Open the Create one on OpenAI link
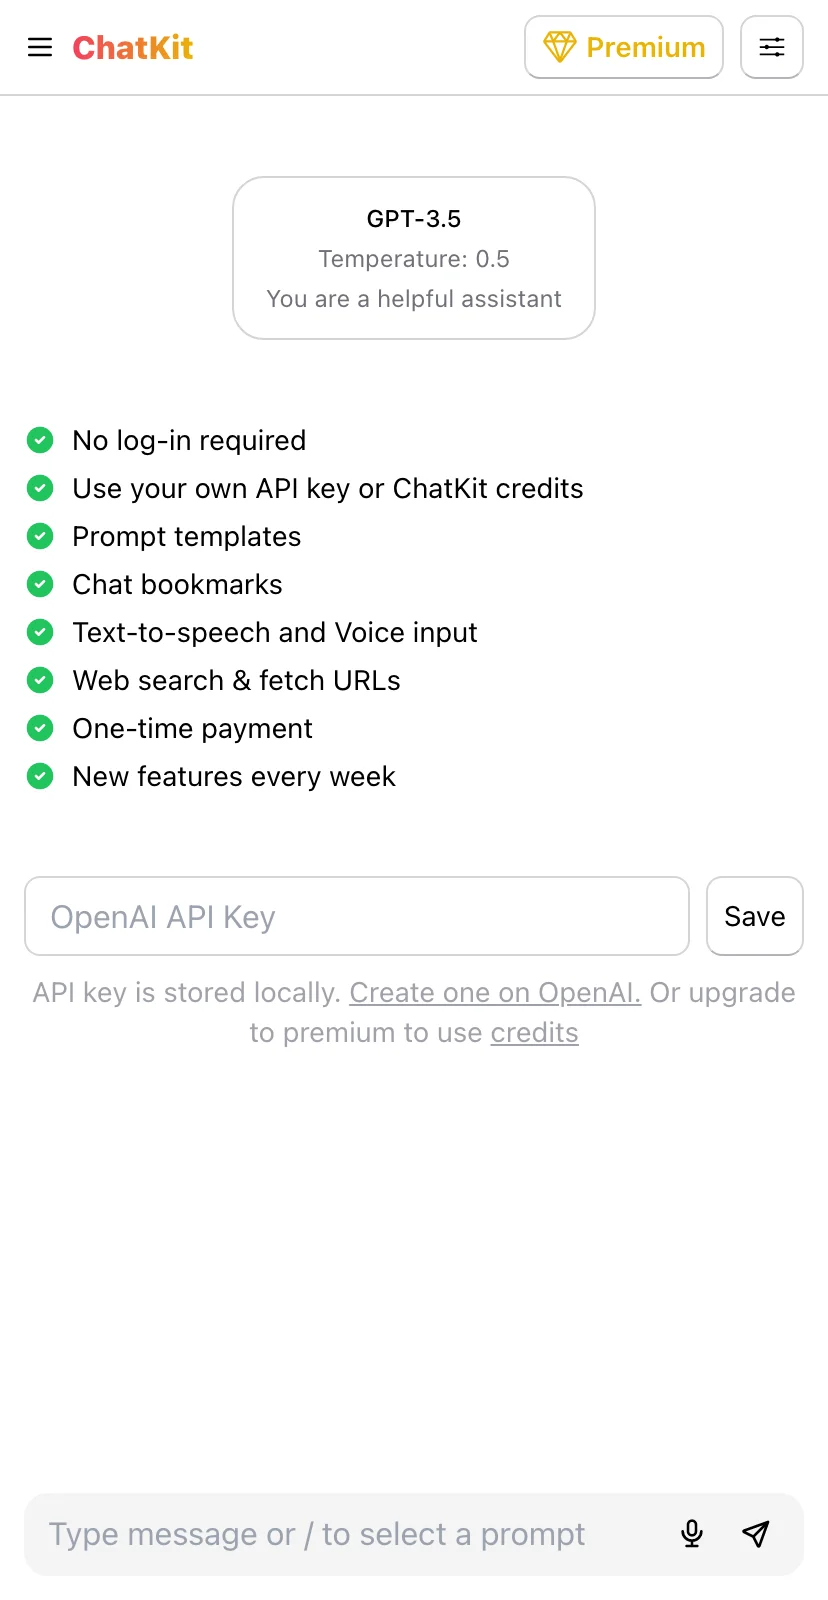 [495, 992]
